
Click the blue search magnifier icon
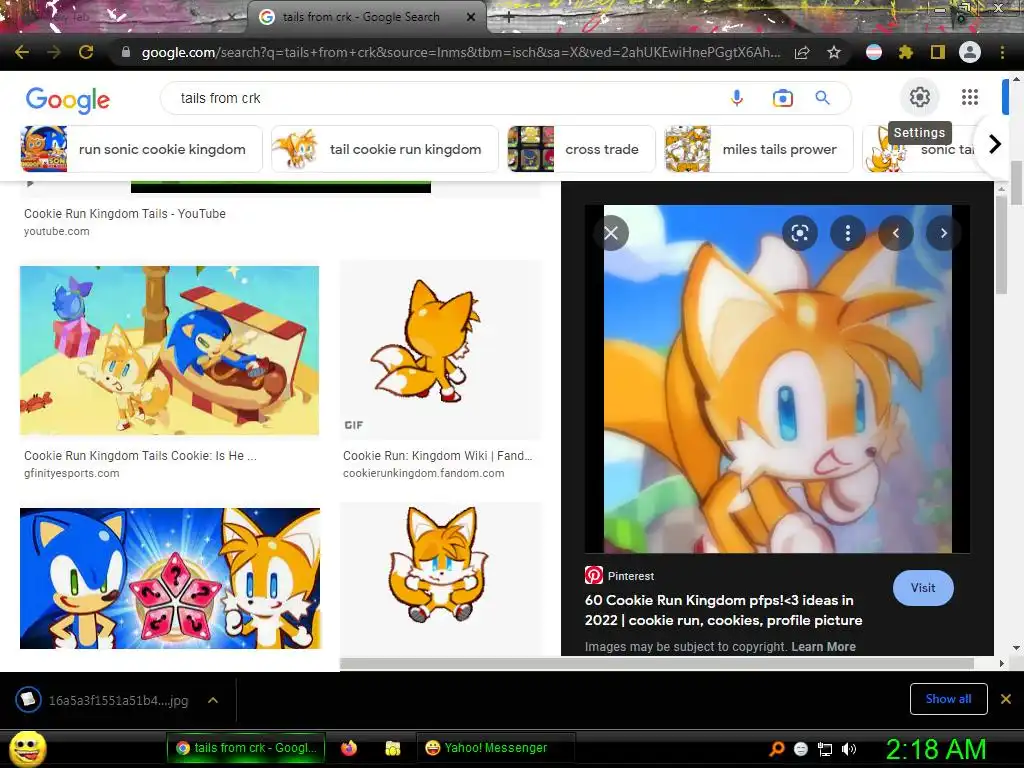click(823, 98)
